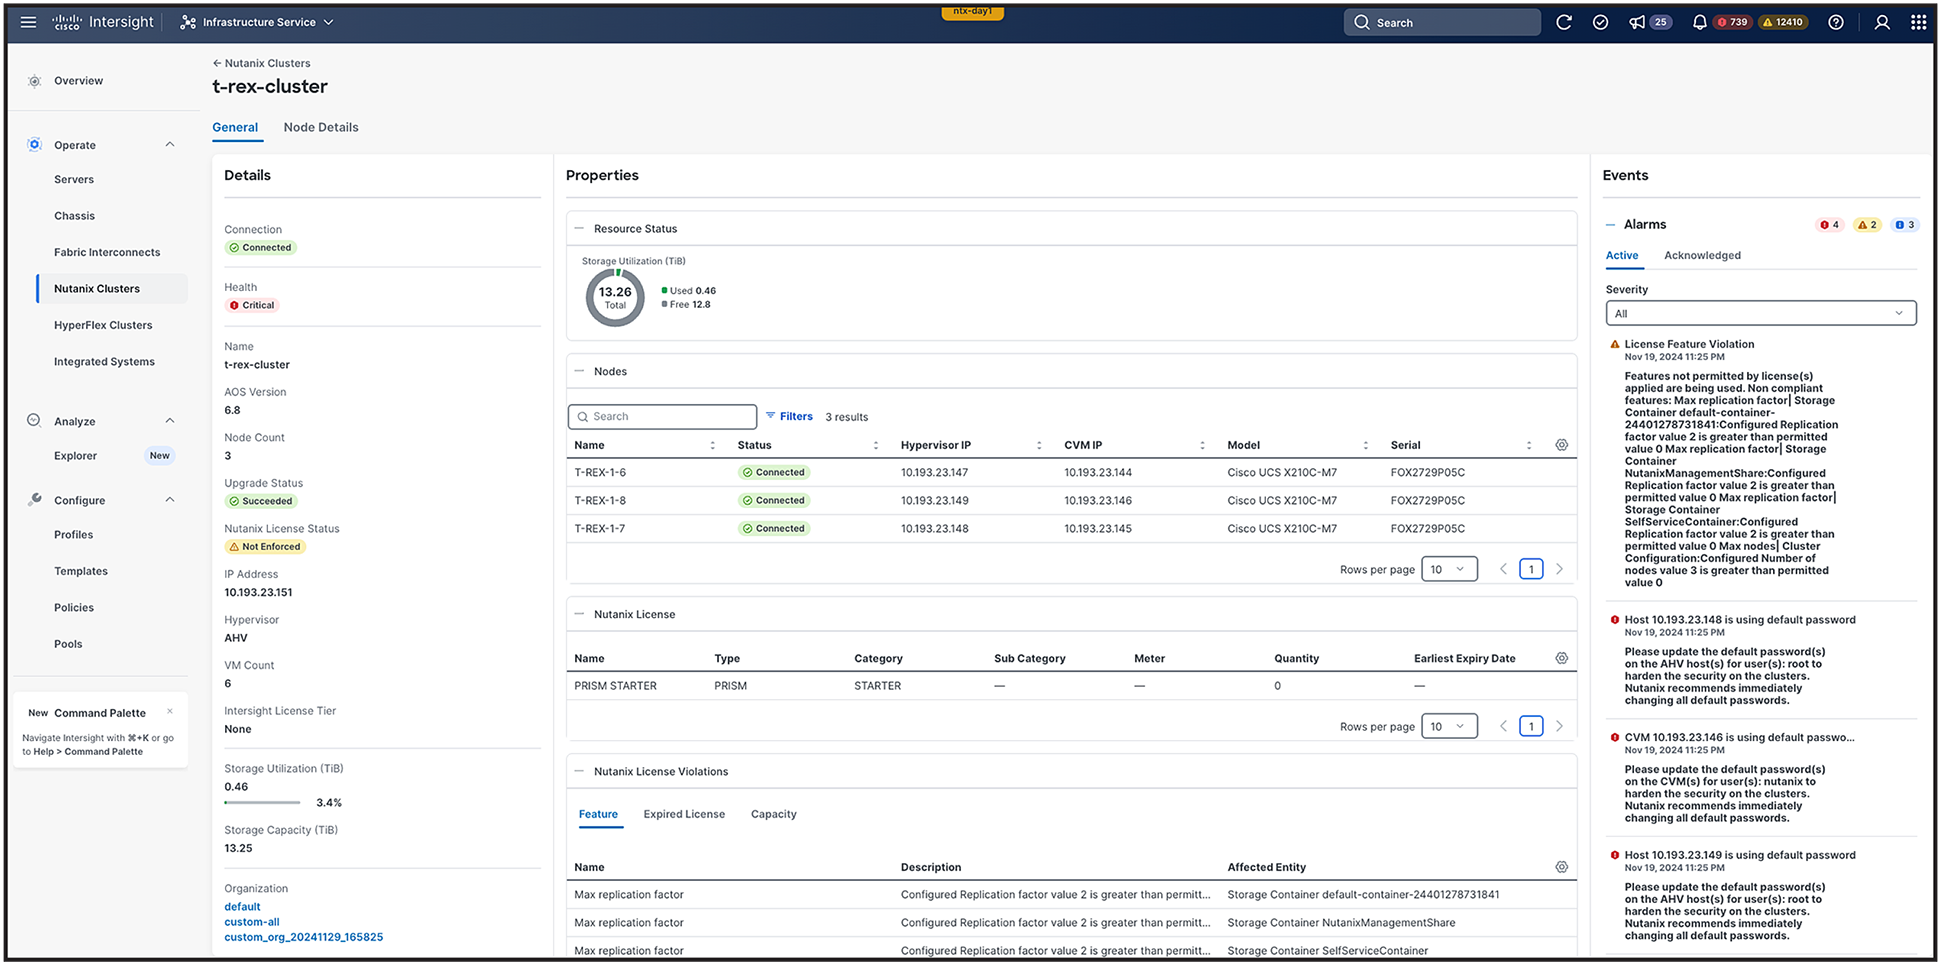Sort Nodes table by Name column
The width and height of the screenshot is (1941, 965).
[x=712, y=445]
